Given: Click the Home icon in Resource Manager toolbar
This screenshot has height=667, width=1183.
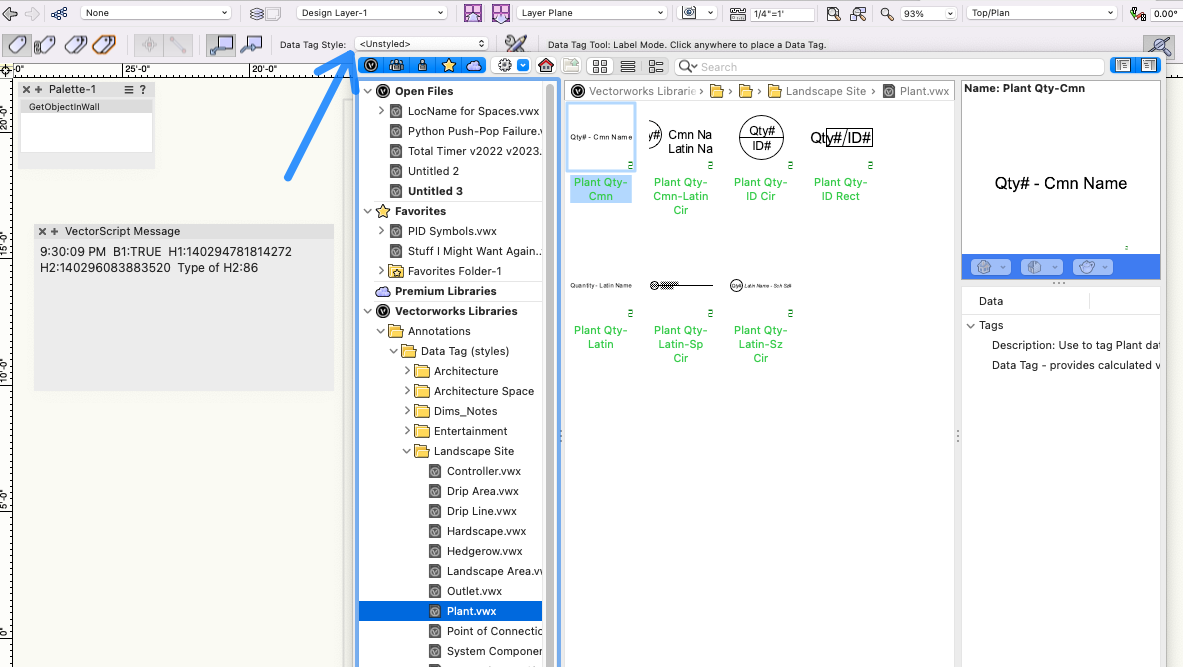Looking at the screenshot, I should click(x=545, y=66).
